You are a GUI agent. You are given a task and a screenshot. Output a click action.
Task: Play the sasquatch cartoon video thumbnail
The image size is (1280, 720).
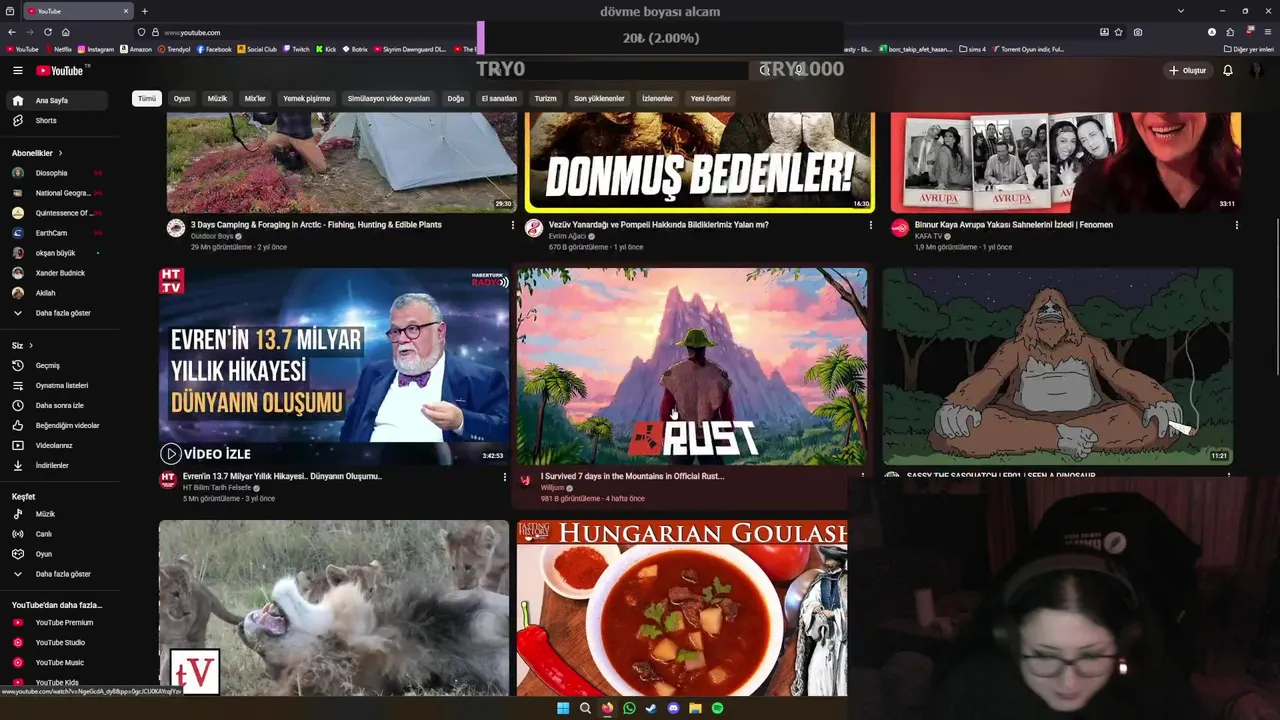(1057, 366)
